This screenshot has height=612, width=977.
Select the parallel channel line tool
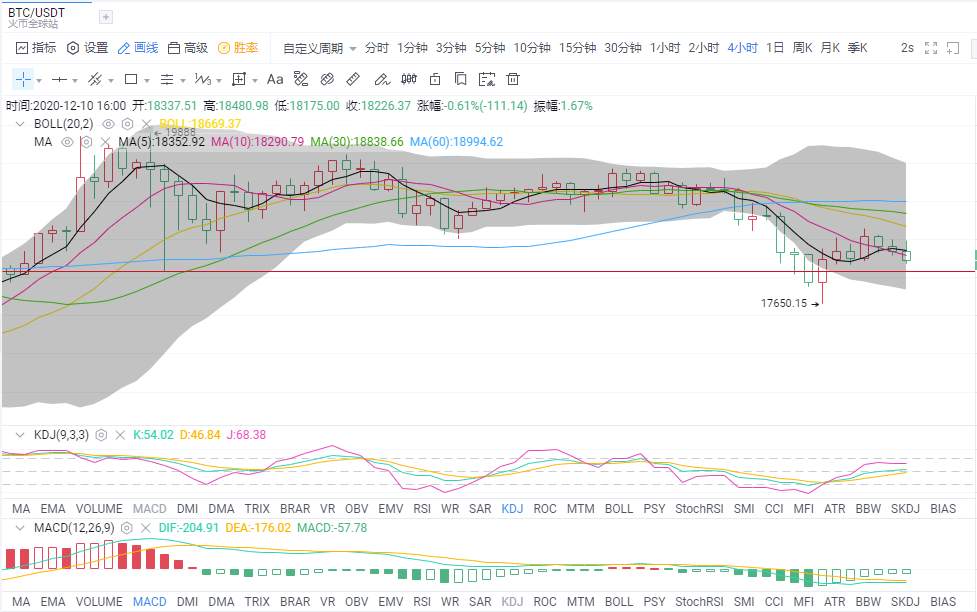click(95, 79)
